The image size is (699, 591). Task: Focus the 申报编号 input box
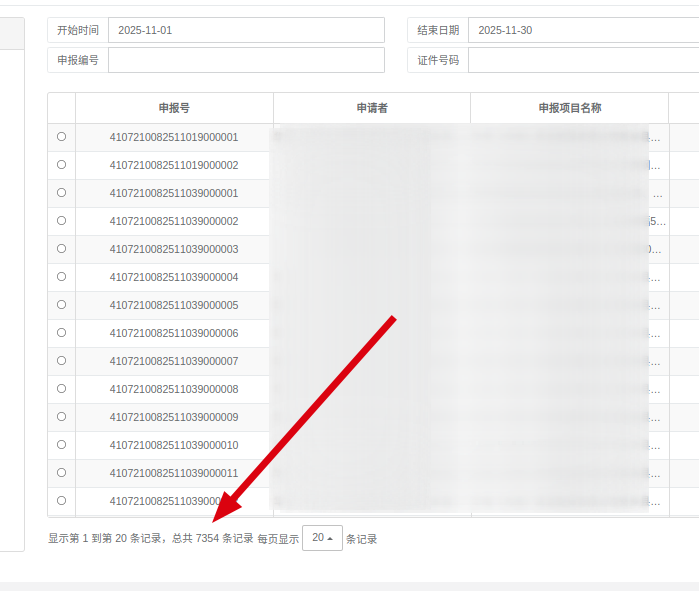pyautogui.click(x=245, y=60)
